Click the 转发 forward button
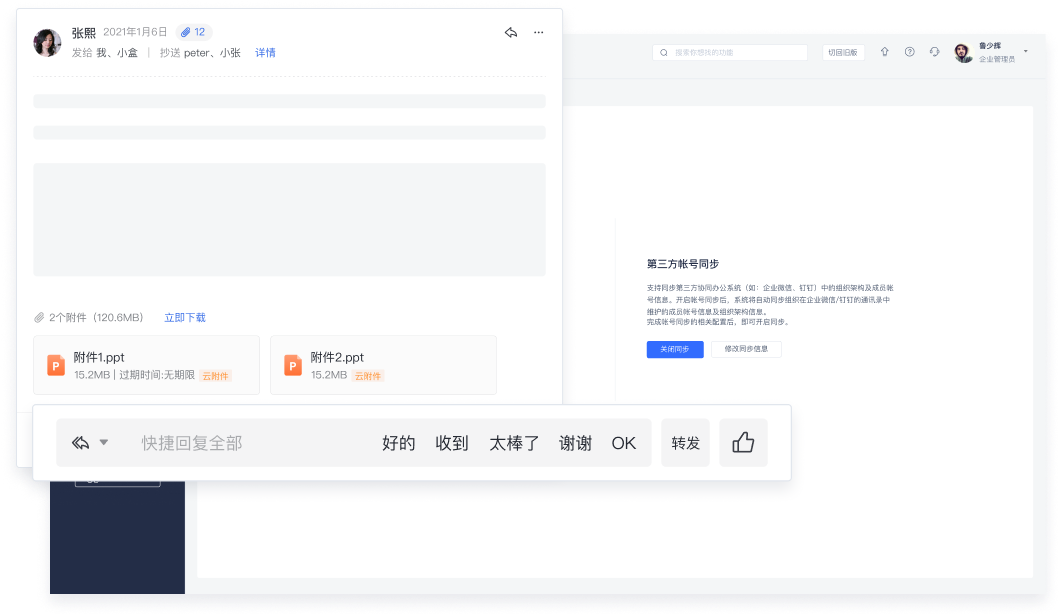 tap(685, 443)
